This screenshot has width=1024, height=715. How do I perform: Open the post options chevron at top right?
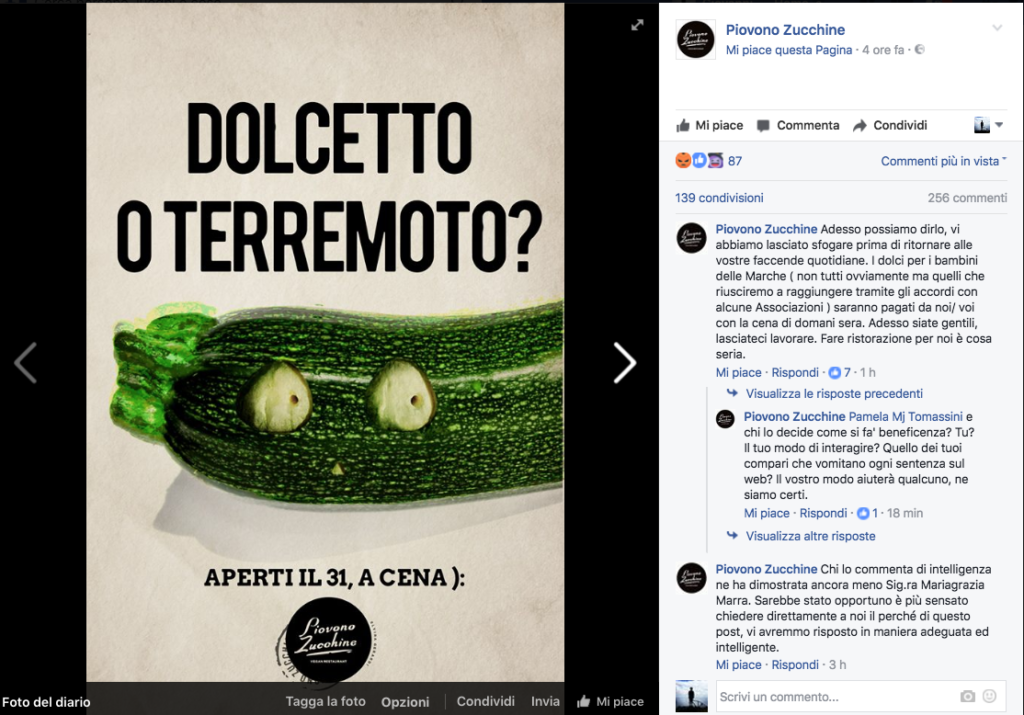997,28
